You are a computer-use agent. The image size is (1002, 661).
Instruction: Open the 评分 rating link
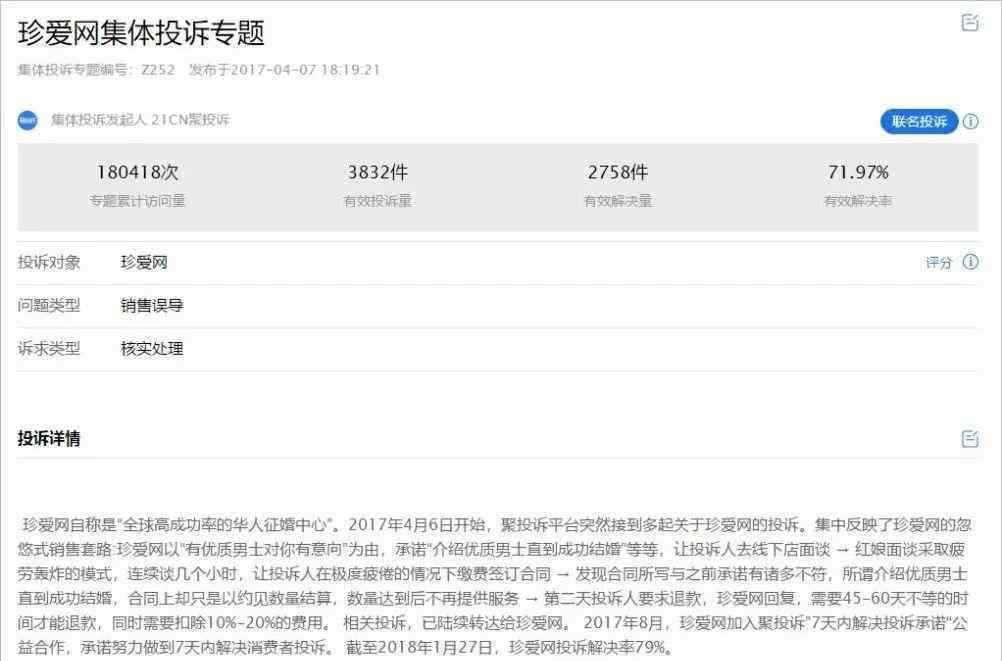click(938, 263)
